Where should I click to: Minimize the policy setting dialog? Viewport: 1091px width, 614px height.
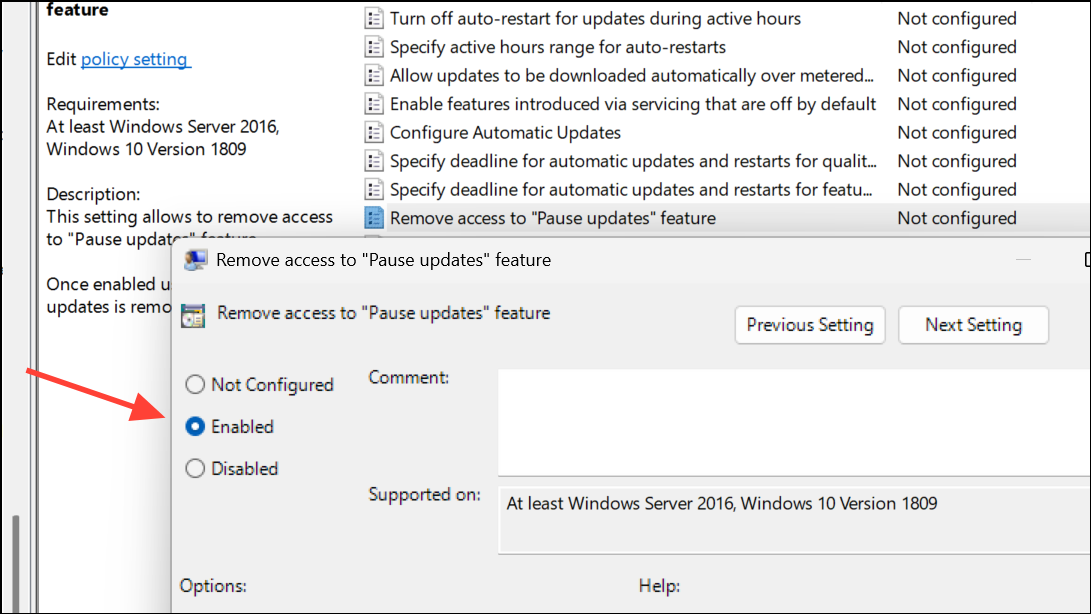click(1022, 260)
